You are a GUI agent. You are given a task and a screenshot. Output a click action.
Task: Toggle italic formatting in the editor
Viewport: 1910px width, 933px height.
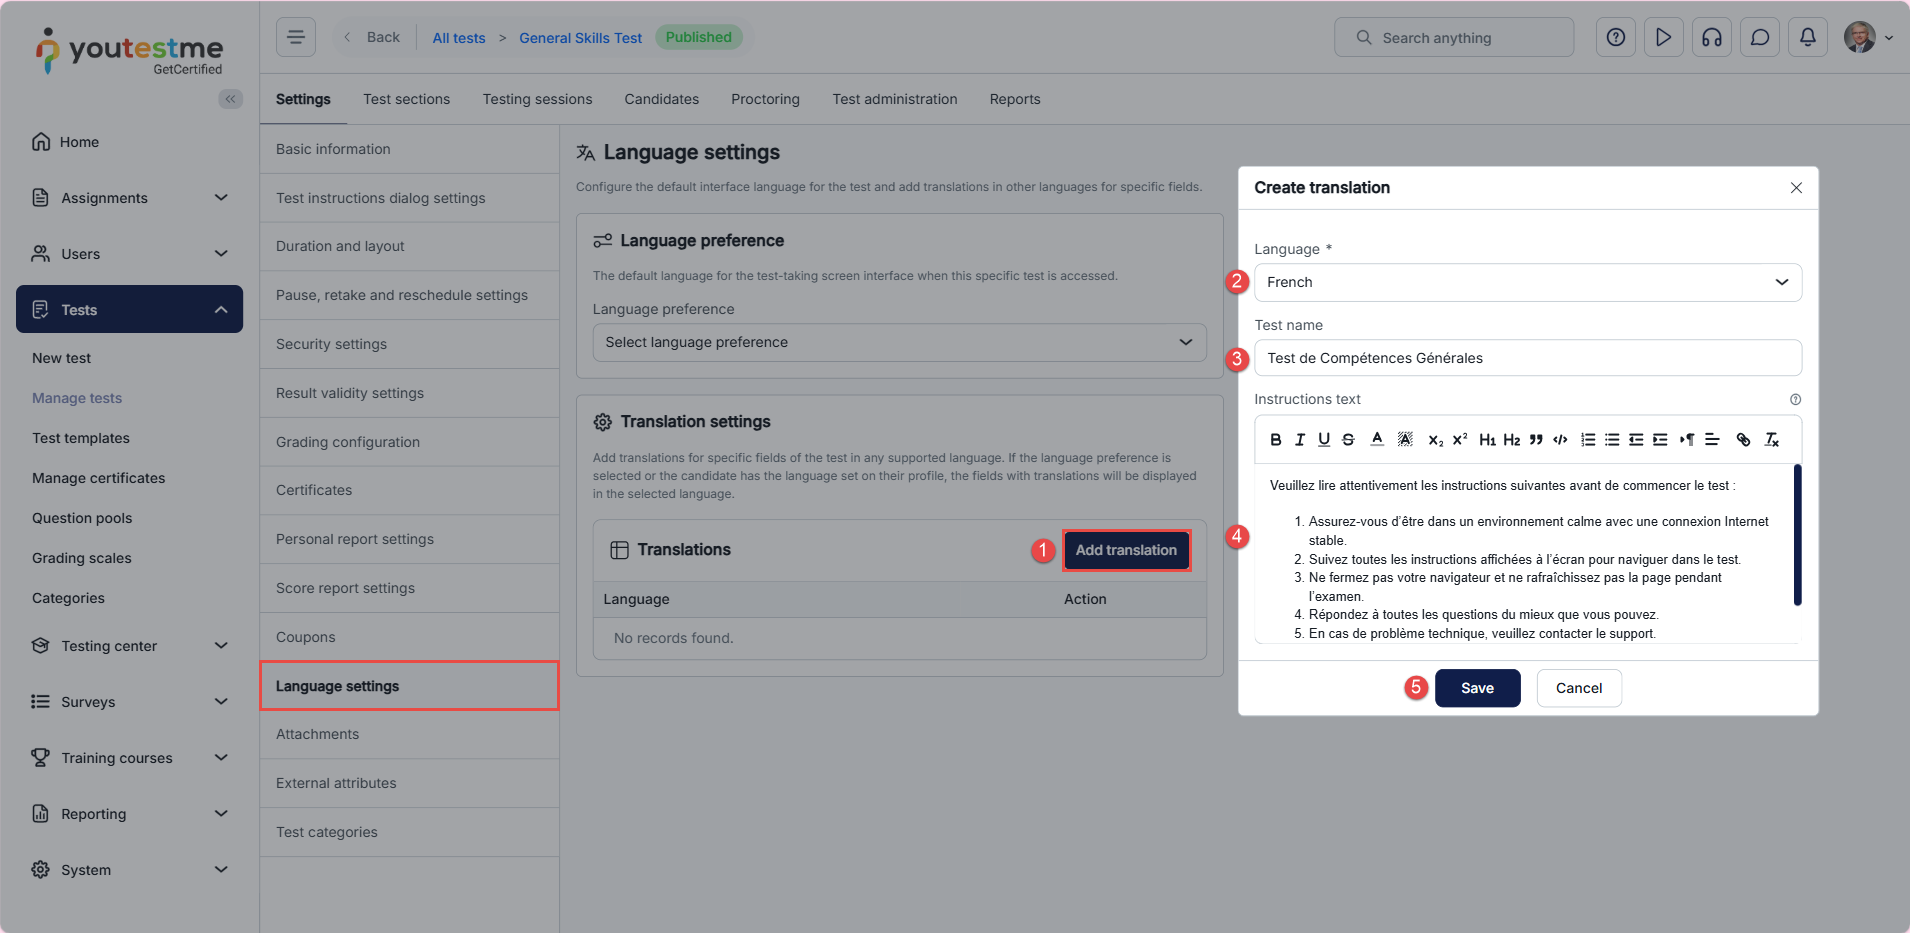click(x=1300, y=440)
